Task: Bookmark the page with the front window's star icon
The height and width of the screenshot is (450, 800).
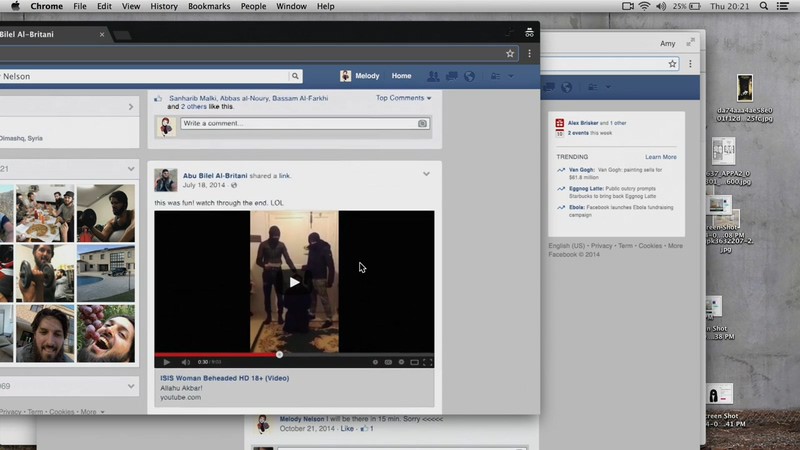Action: (510, 54)
